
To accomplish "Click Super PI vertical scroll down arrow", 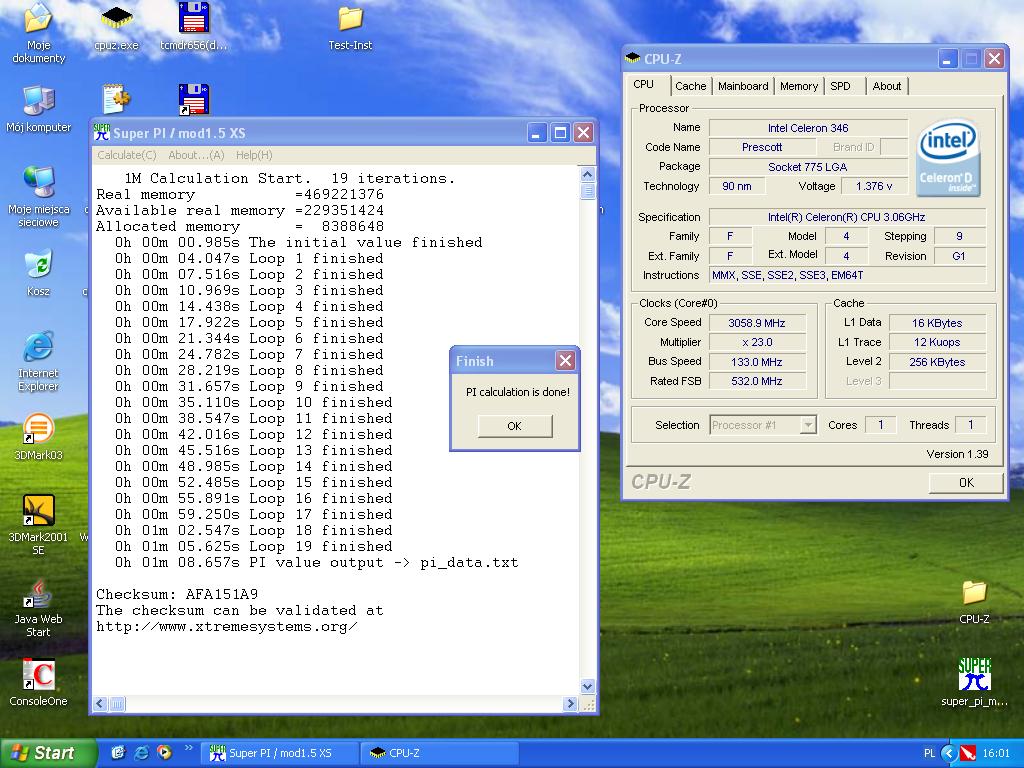I will coord(587,686).
